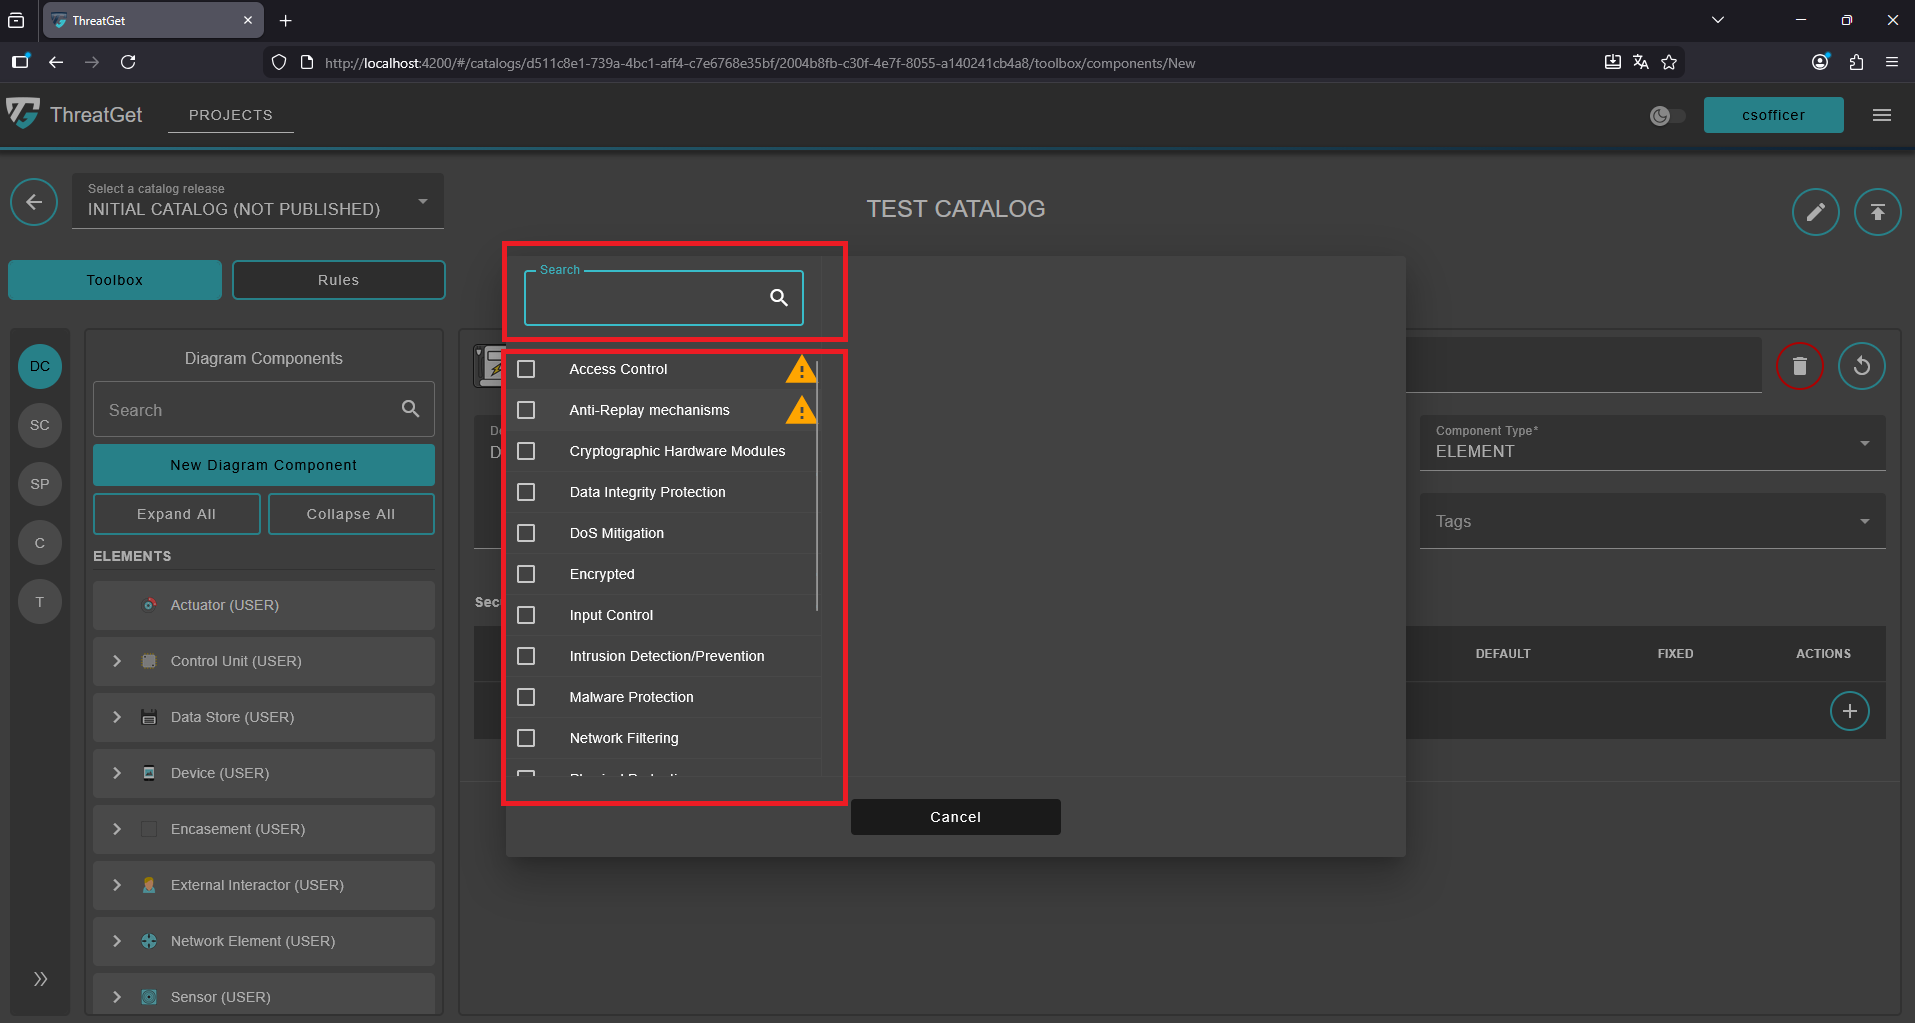The height and width of the screenshot is (1023, 1915).
Task: Check the Malware Protection checkbox
Action: pos(527,697)
